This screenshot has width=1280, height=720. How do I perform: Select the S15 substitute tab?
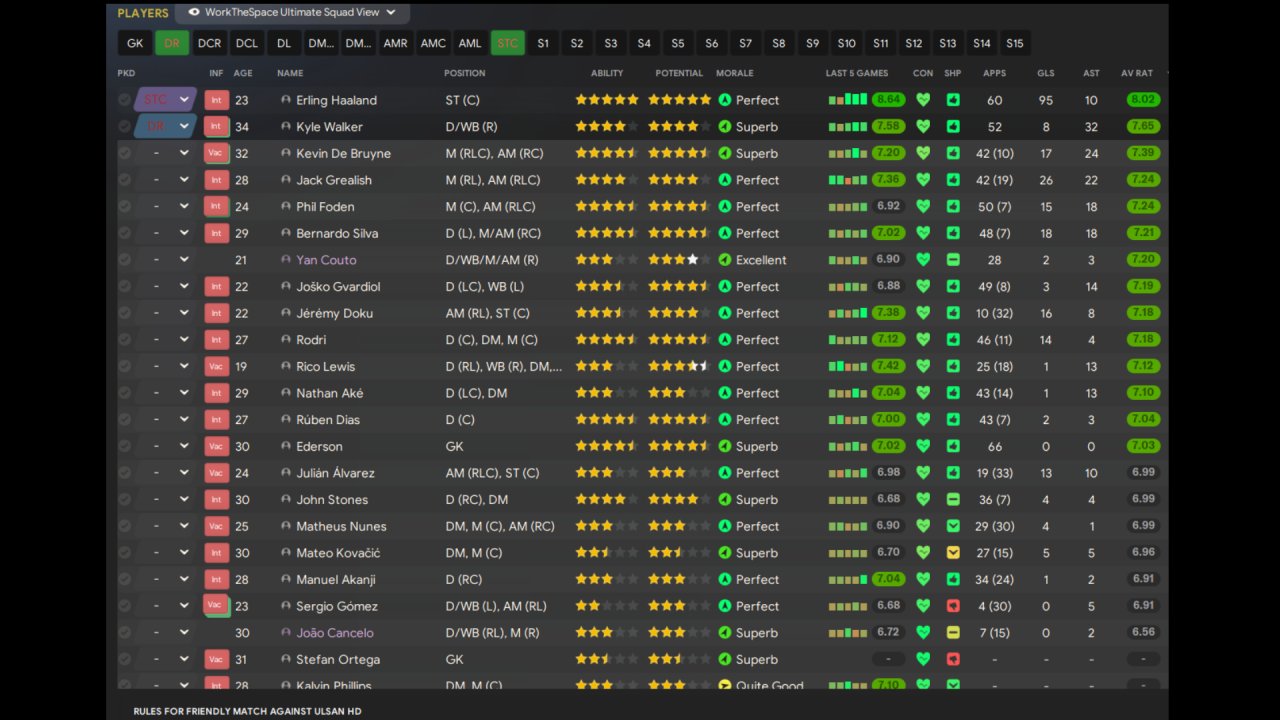coord(1015,43)
